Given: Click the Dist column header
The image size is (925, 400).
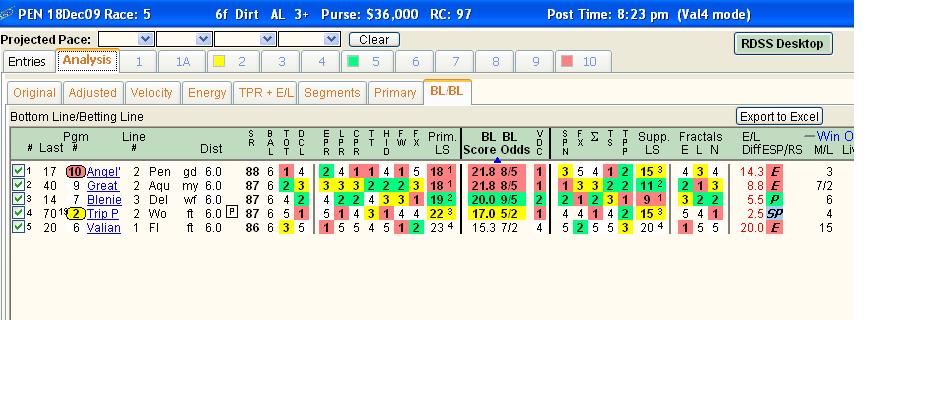Looking at the screenshot, I should (211, 149).
